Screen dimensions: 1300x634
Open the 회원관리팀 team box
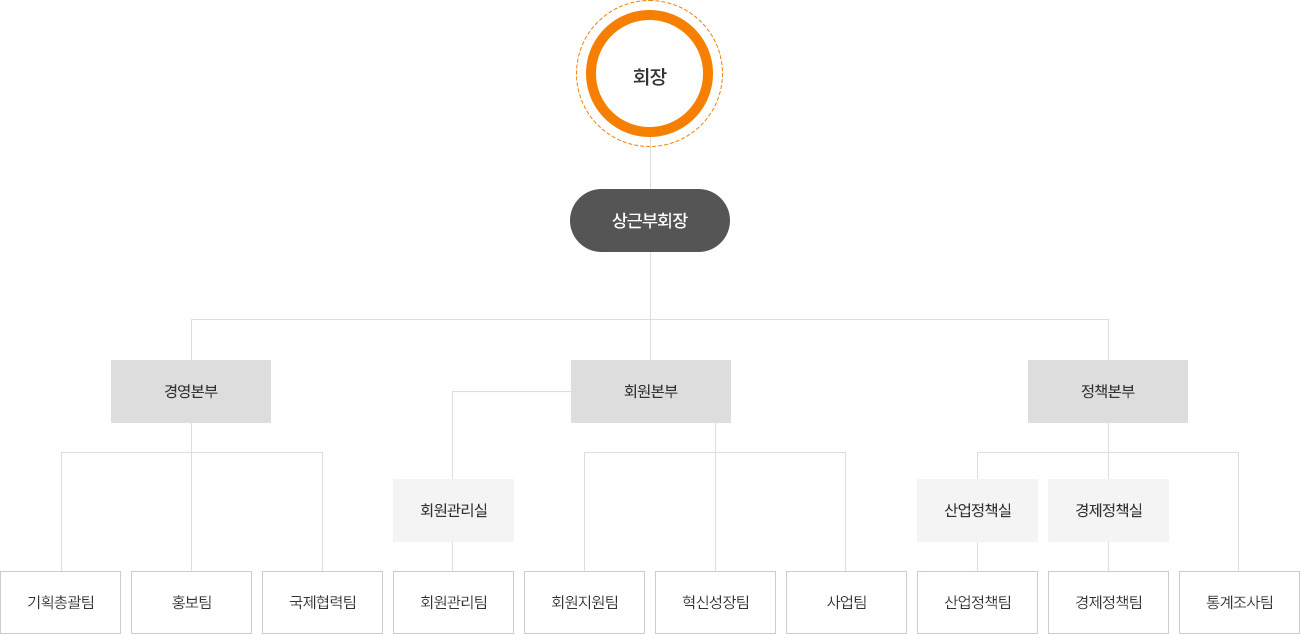453,602
